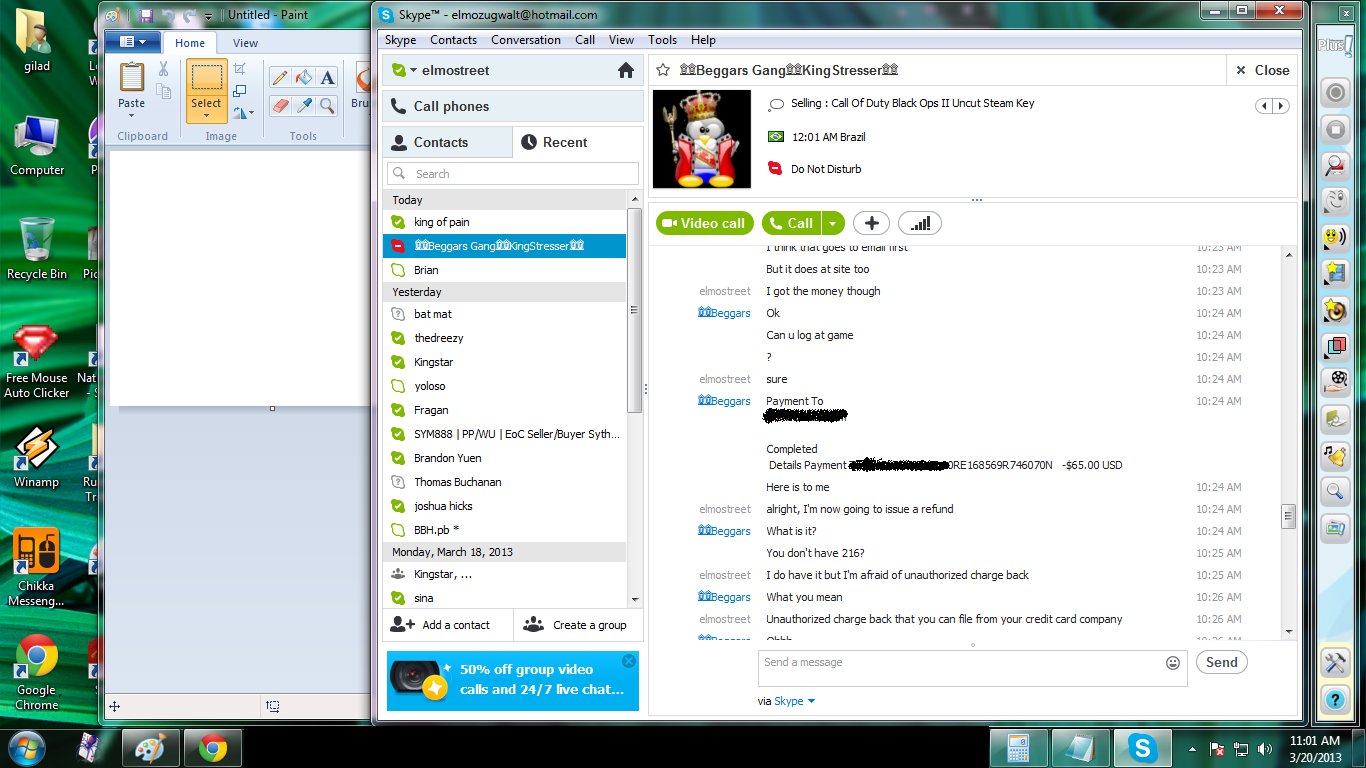This screenshot has width=1366, height=768.
Task: Click the Resize icon in Paint
Action: (x=240, y=91)
